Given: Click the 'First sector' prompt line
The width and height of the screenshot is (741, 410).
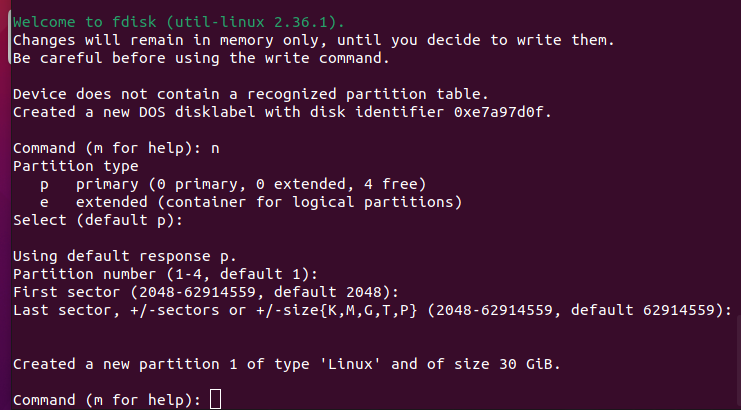Looking at the screenshot, I should point(206,292).
